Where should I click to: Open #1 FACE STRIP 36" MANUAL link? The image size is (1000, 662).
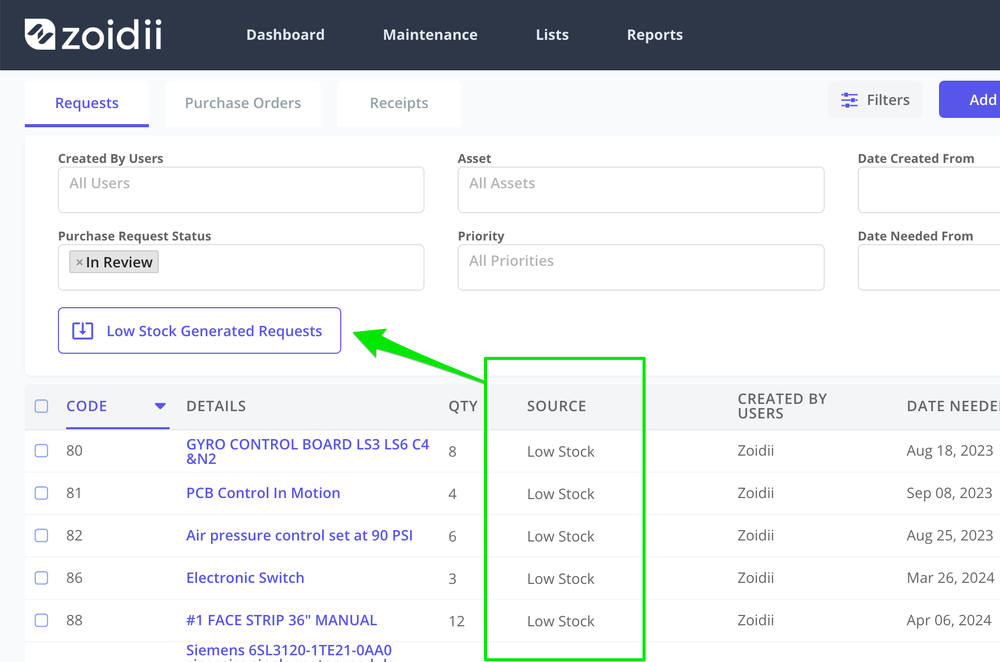pyautogui.click(x=281, y=621)
